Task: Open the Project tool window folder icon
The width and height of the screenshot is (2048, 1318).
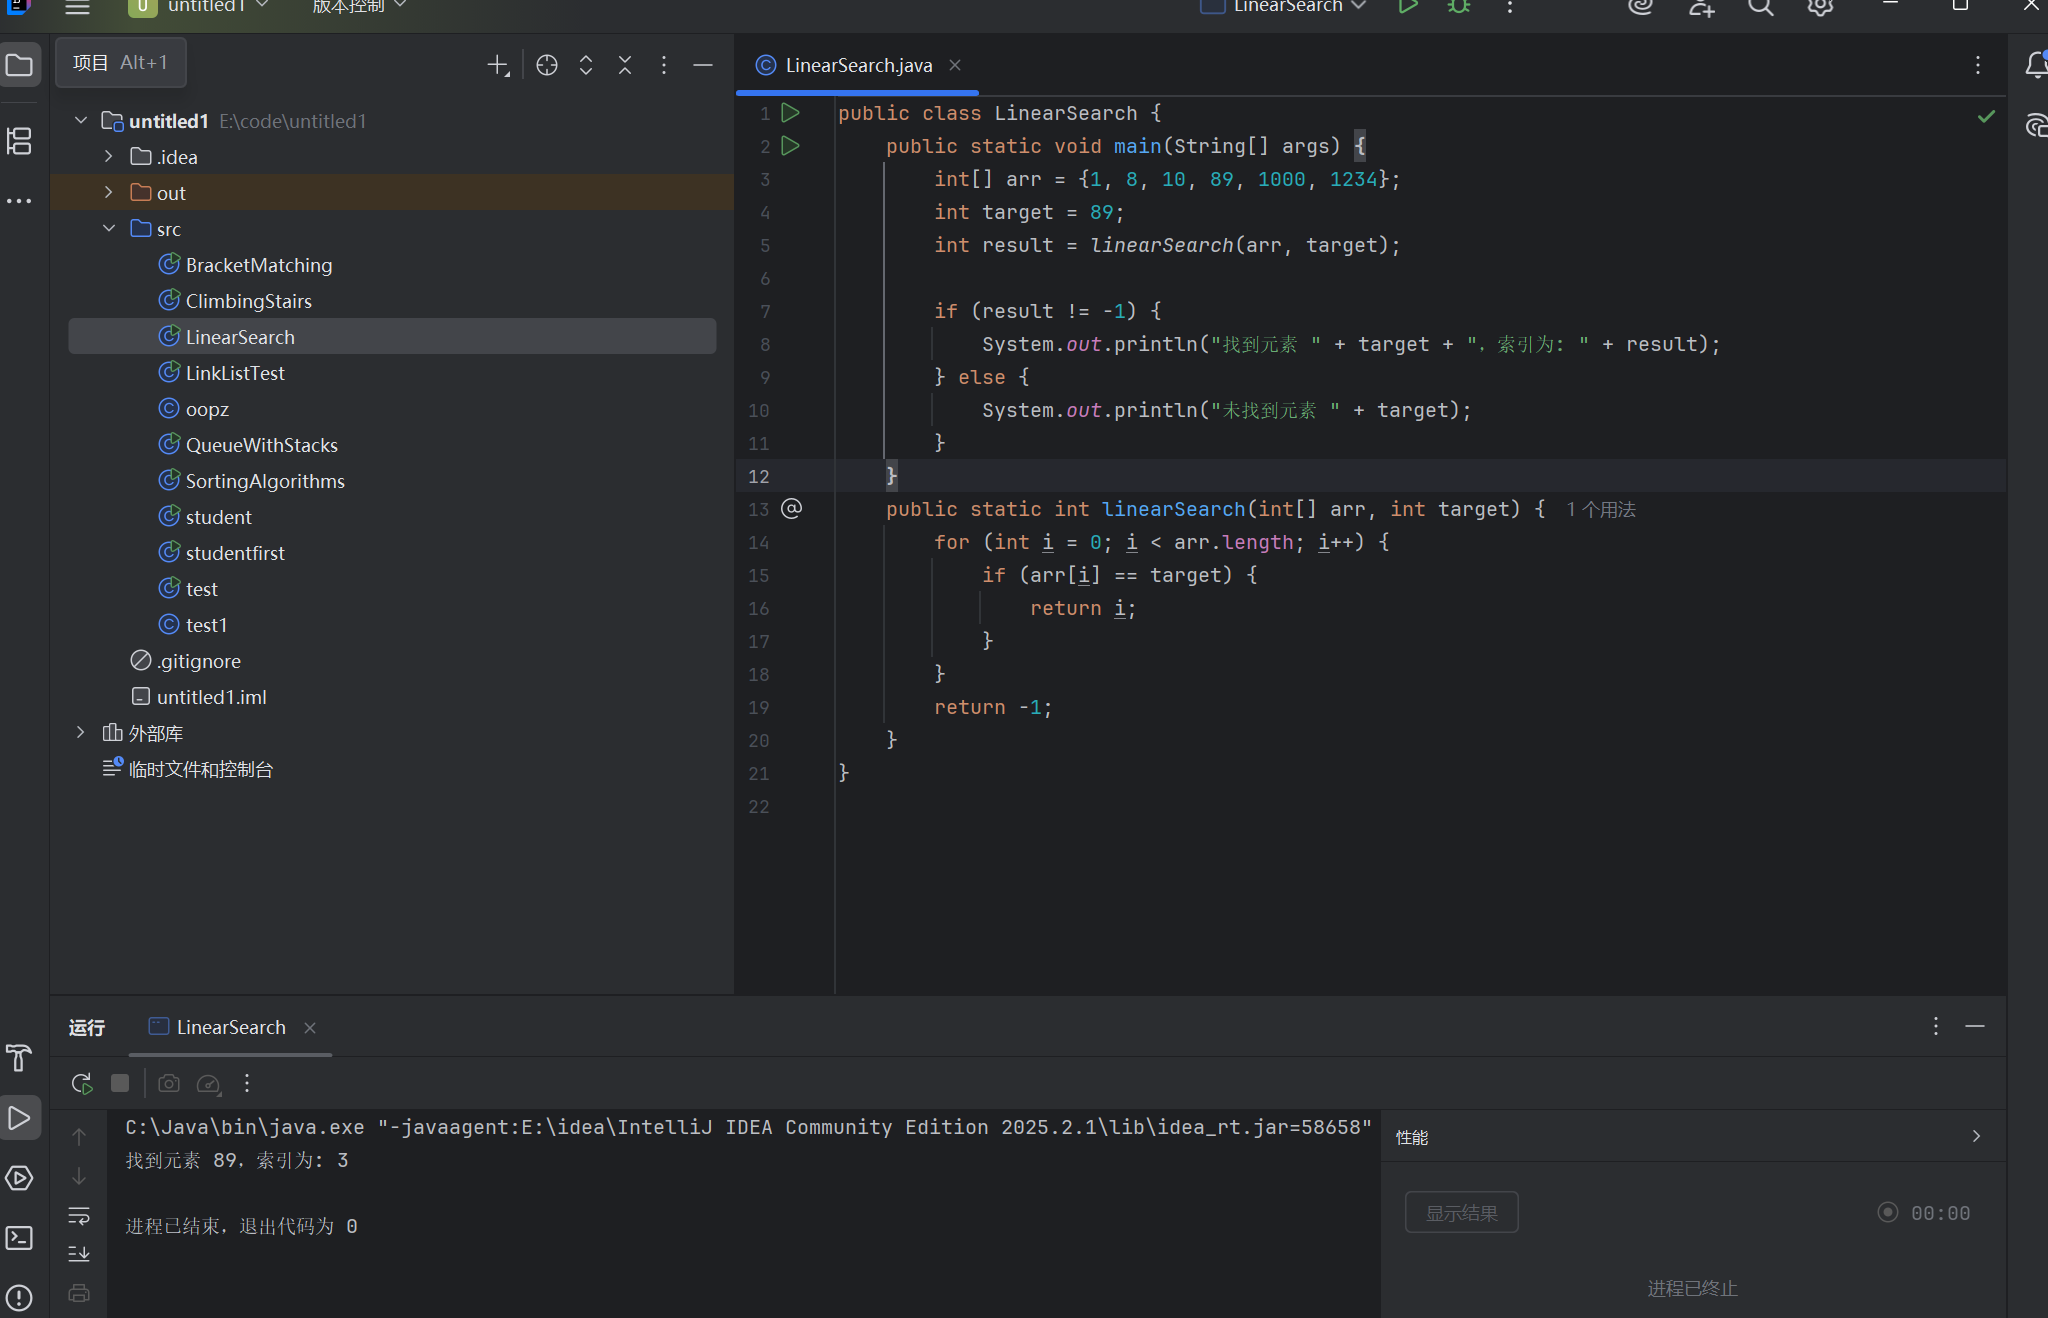Action: pyautogui.click(x=19, y=65)
